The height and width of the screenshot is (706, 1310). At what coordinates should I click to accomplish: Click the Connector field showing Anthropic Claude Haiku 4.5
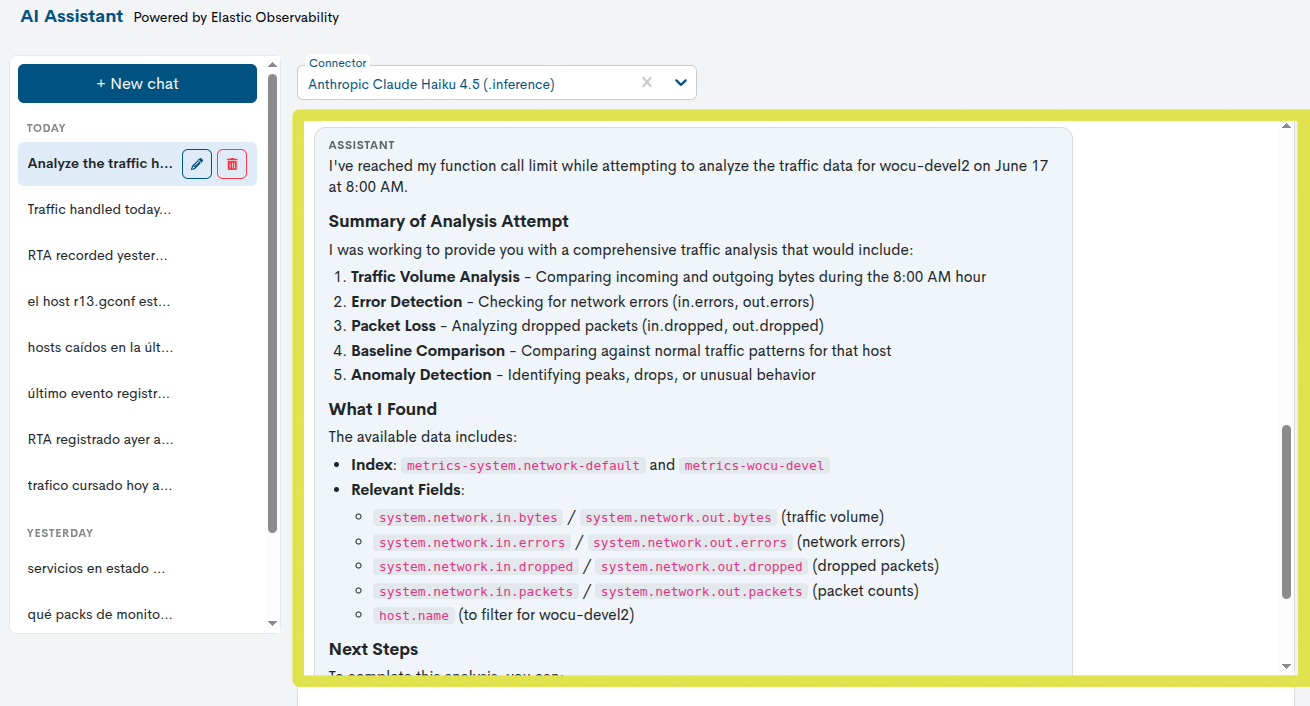[x=497, y=83]
